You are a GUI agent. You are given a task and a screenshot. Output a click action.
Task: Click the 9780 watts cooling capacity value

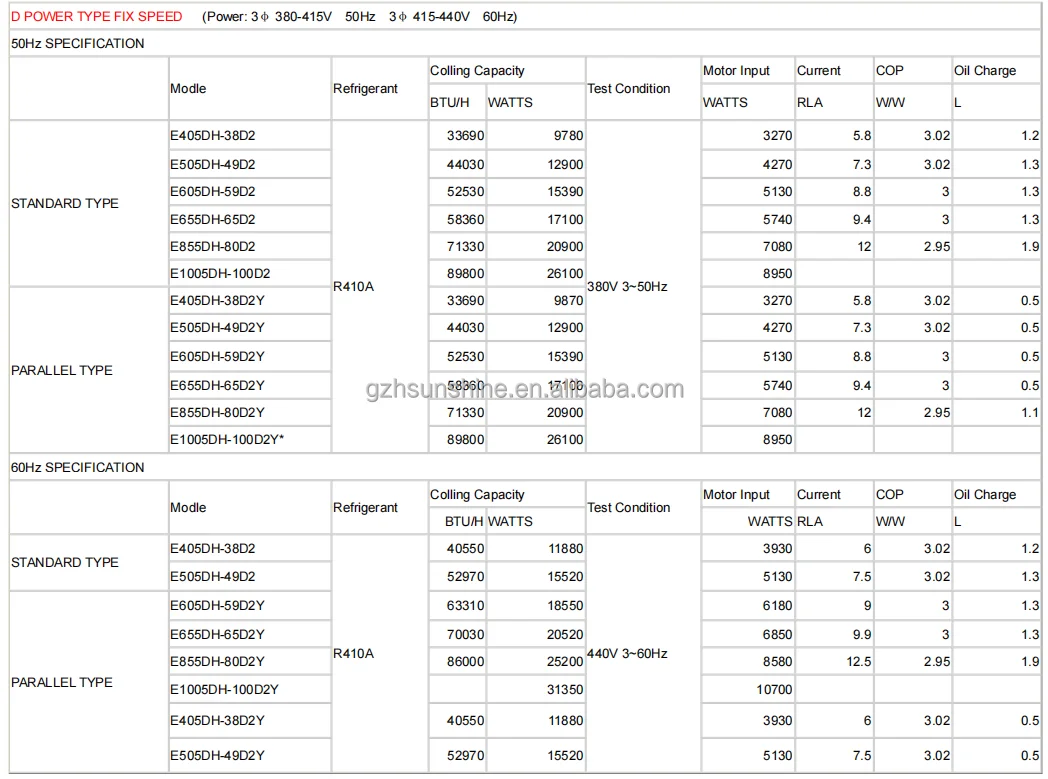(x=565, y=136)
